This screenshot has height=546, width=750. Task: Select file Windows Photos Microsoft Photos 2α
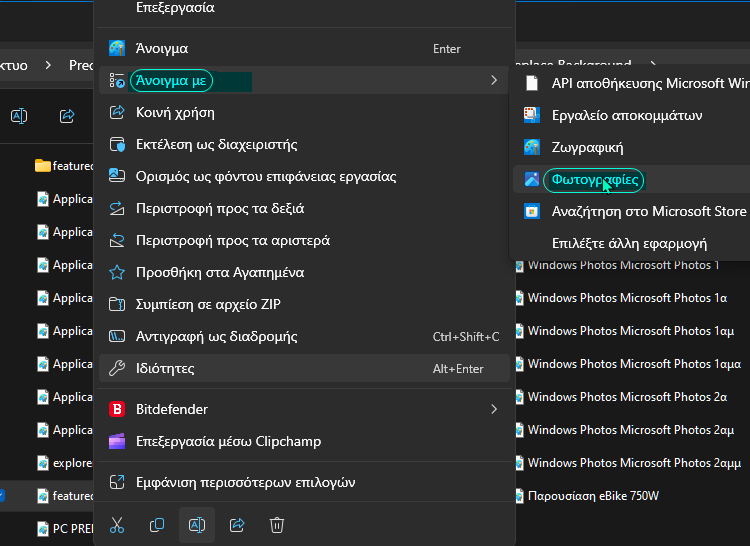[627, 397]
